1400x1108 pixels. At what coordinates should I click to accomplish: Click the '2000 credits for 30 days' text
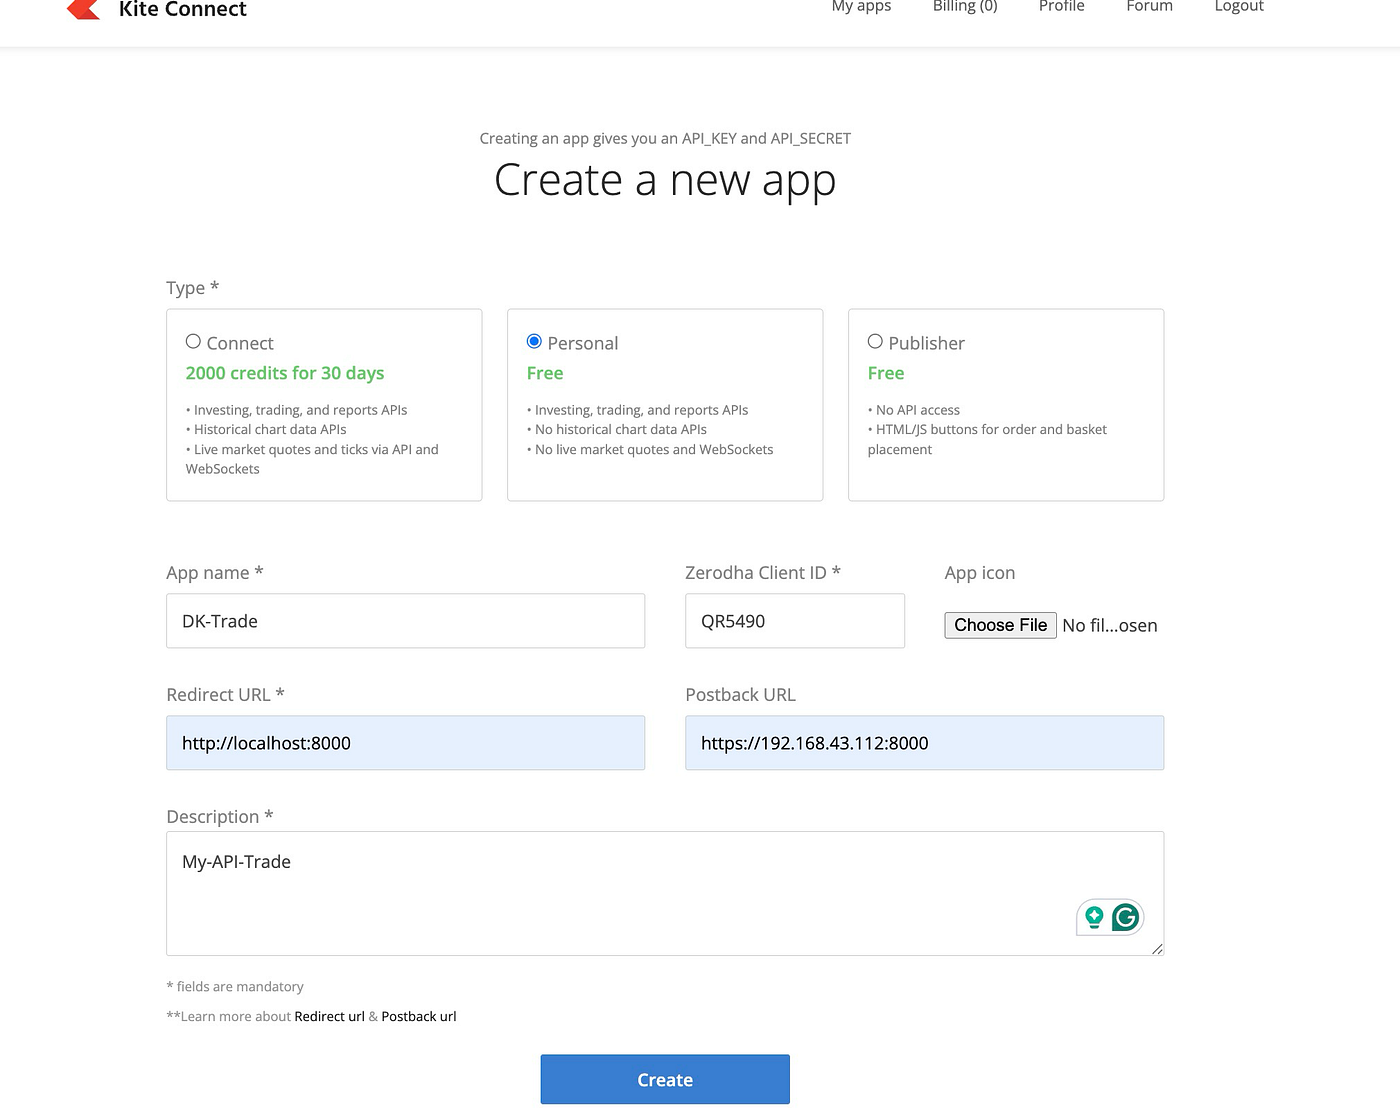(x=285, y=373)
